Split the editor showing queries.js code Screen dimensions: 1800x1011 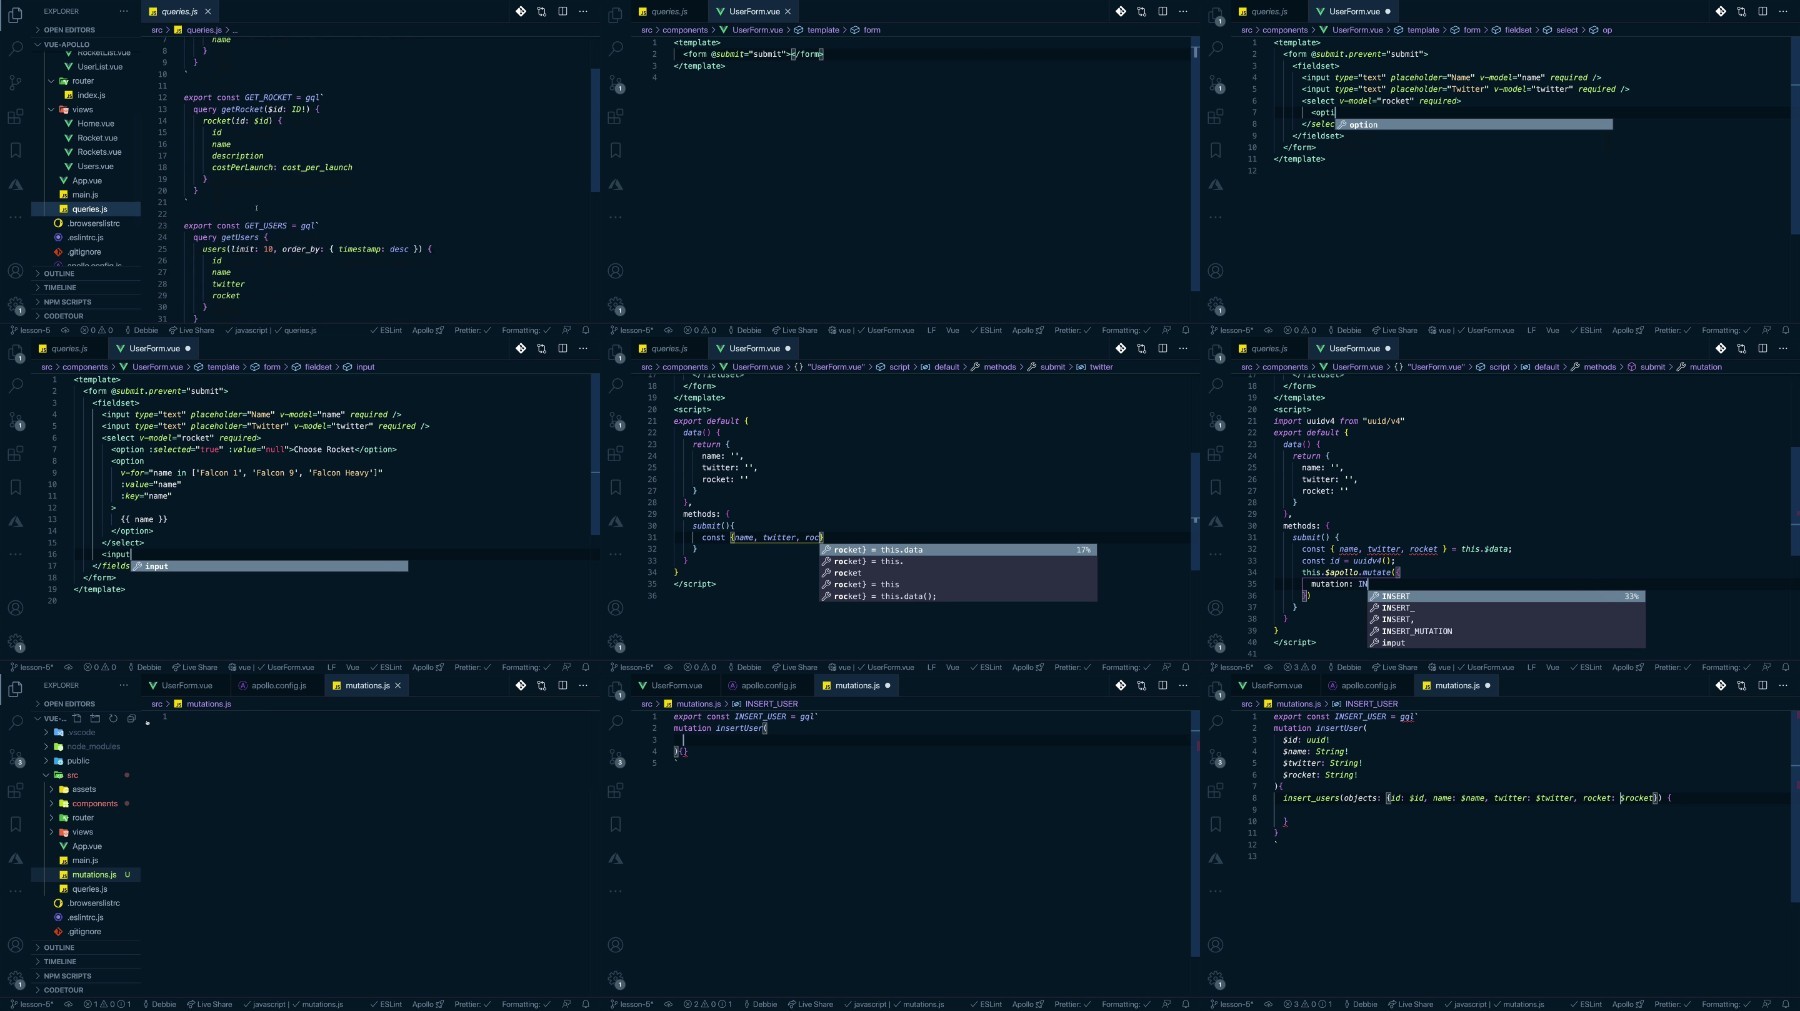pyautogui.click(x=562, y=12)
